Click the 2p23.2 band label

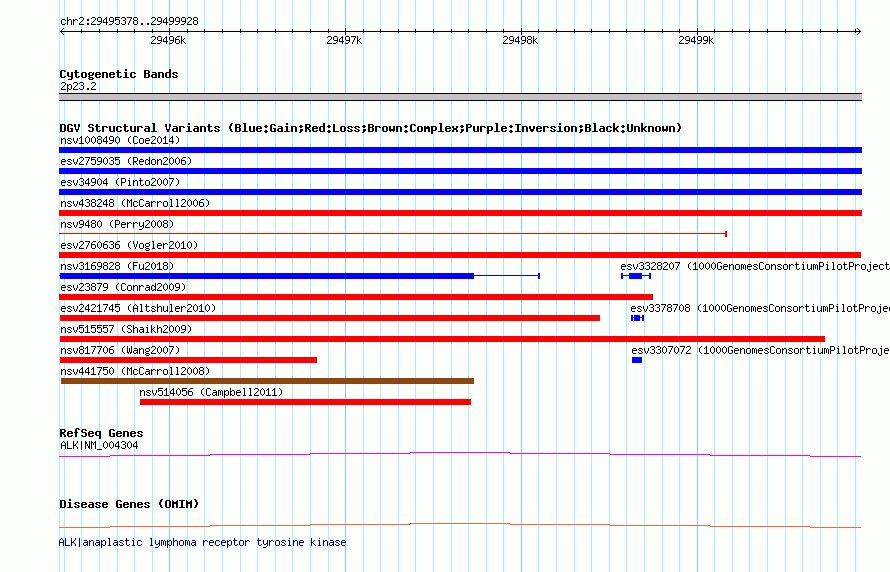[x=78, y=86]
